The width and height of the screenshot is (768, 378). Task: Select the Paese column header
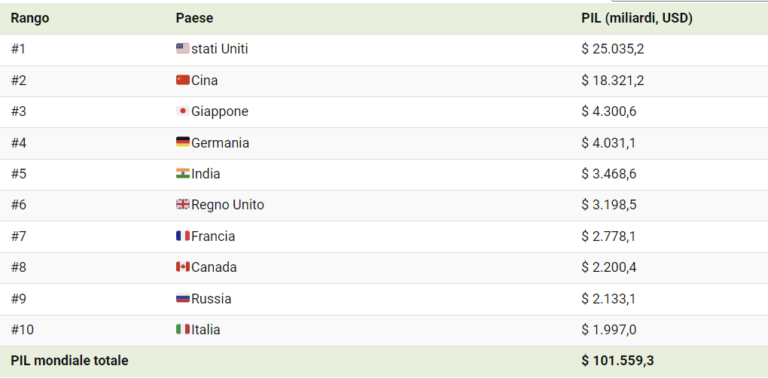pos(194,18)
